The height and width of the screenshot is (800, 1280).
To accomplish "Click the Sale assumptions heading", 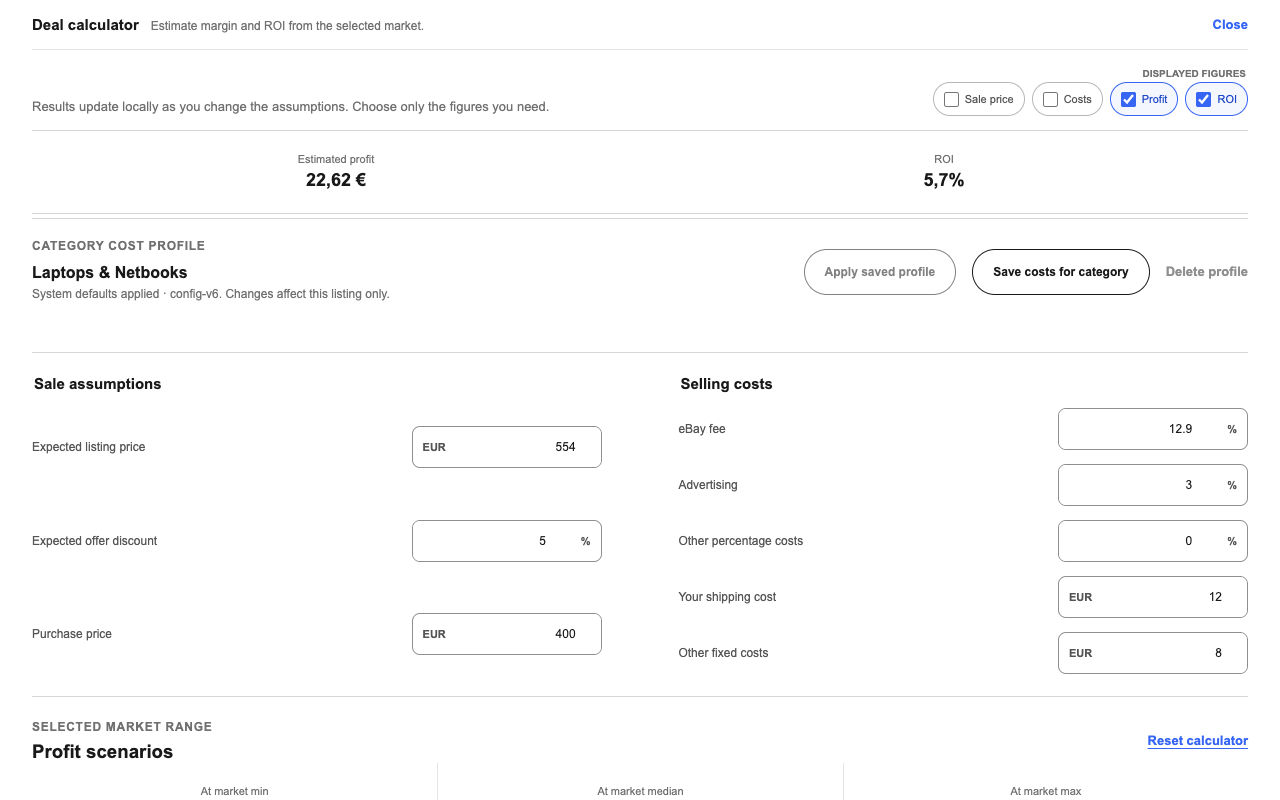I will coord(98,384).
